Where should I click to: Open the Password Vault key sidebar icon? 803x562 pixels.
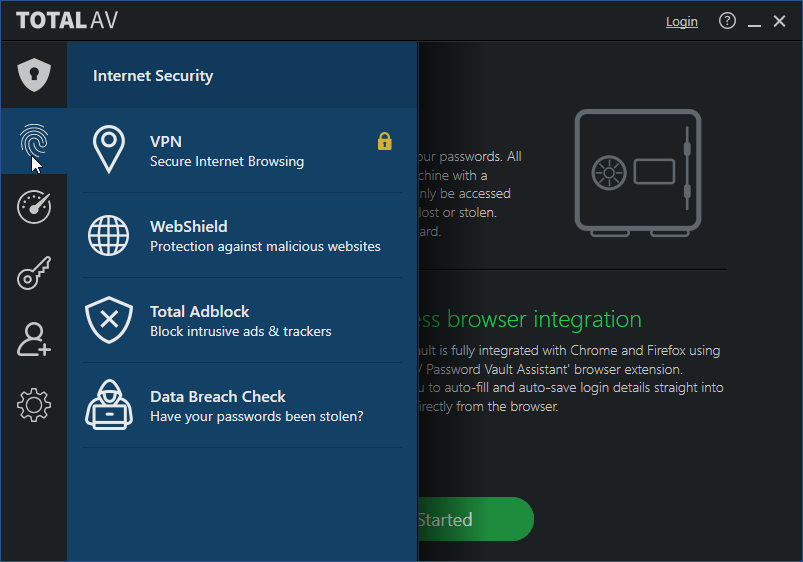(x=34, y=273)
